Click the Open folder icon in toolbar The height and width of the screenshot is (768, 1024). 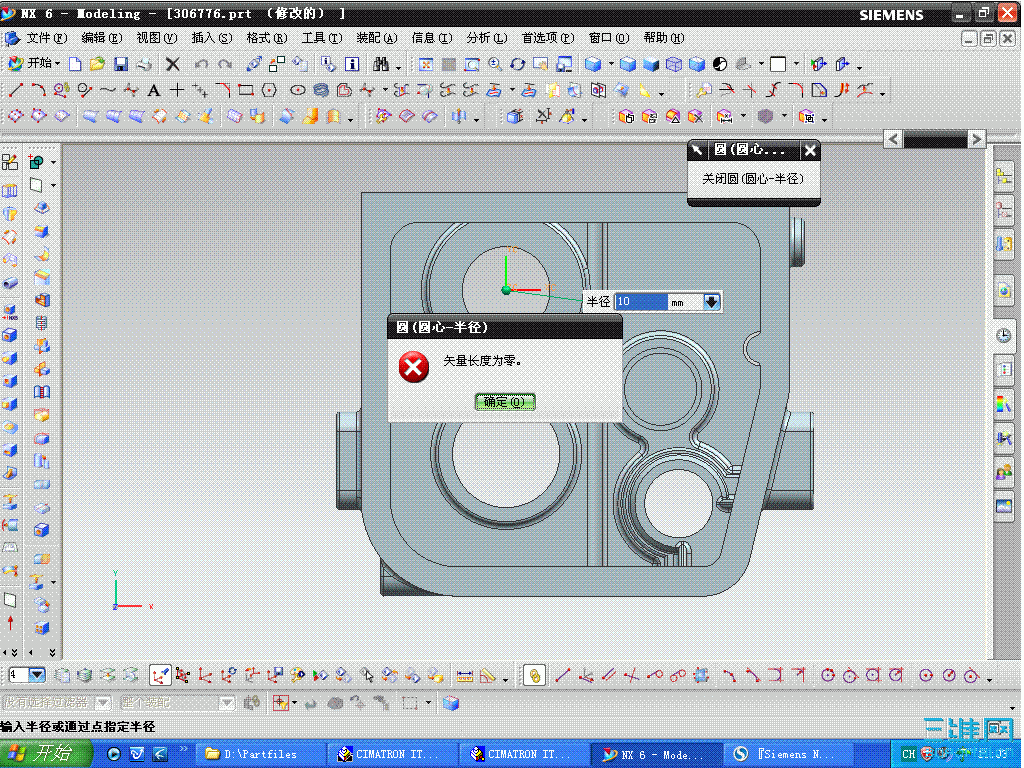[97, 64]
